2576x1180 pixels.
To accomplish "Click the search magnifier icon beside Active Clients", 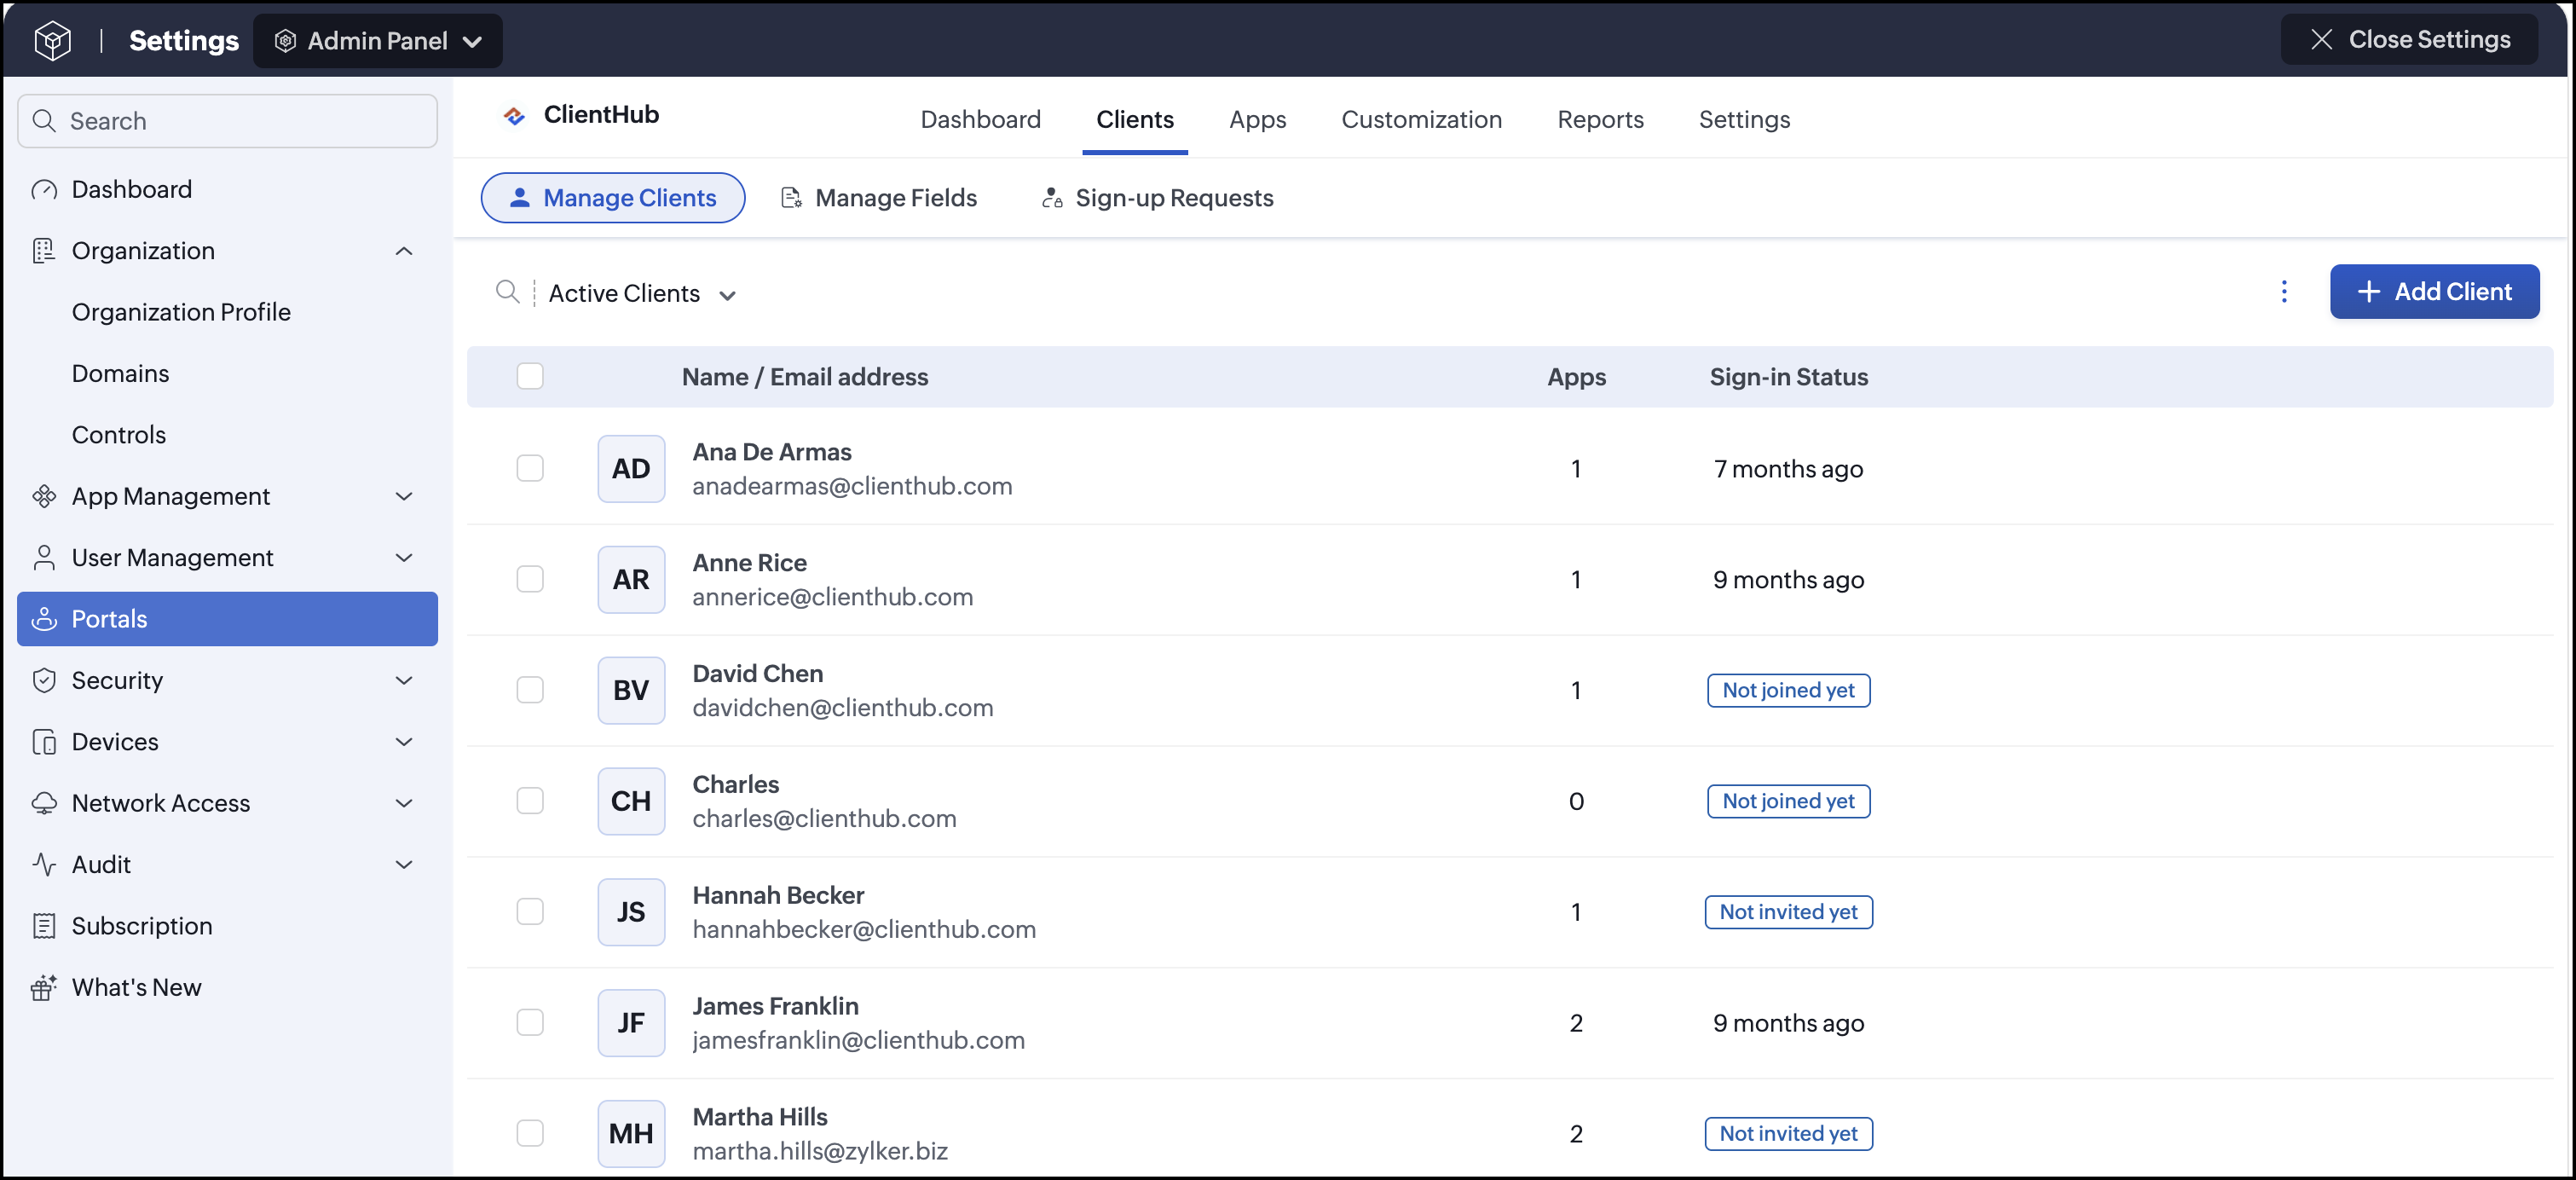I will (x=508, y=292).
